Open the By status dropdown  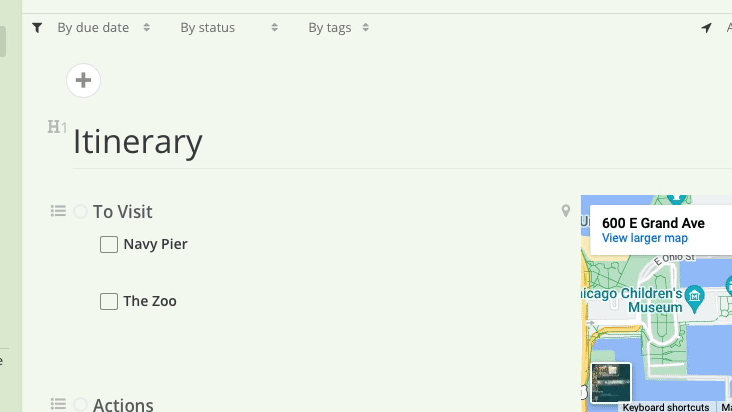[229, 28]
